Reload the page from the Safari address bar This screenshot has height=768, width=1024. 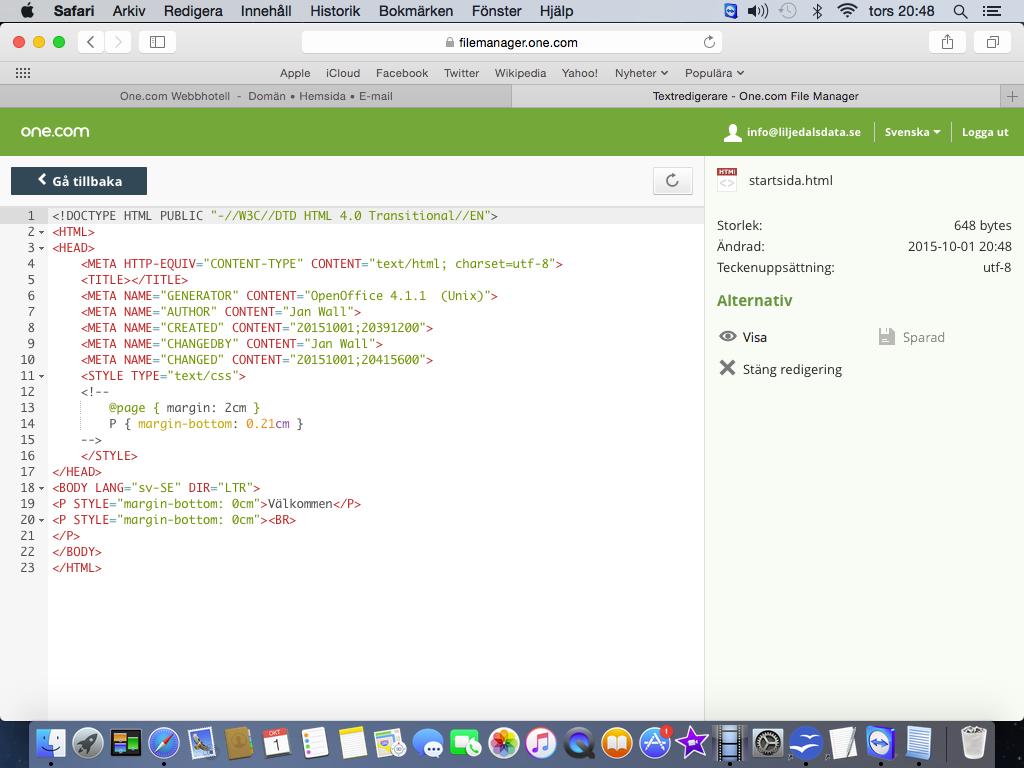pos(709,42)
